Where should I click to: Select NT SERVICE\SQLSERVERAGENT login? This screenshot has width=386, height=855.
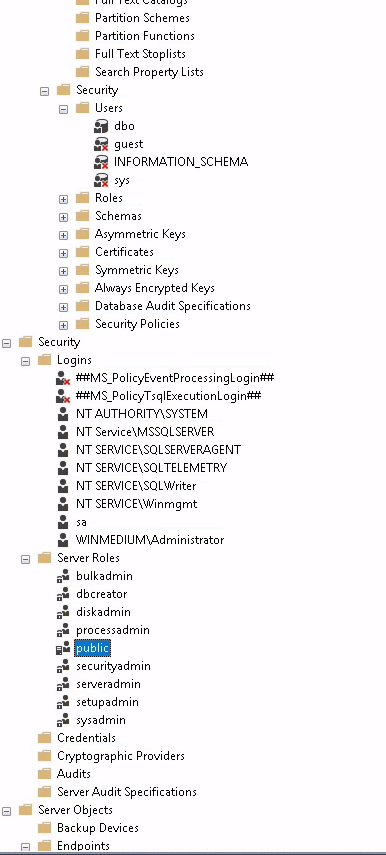click(158, 450)
